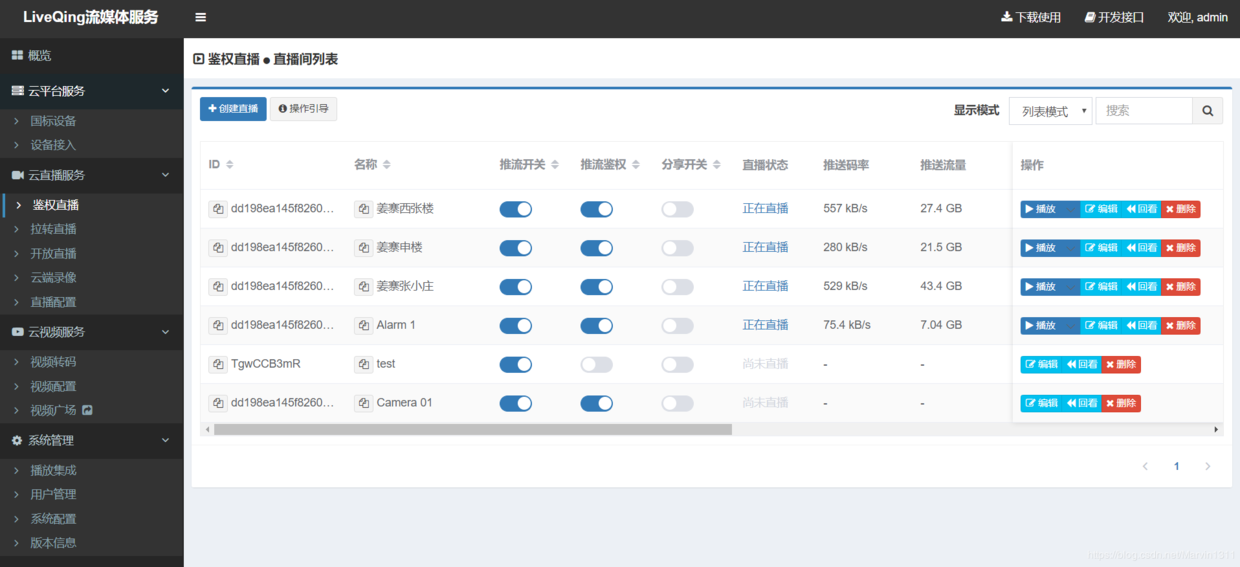Collapse the 系统管理 section
Screen dimensions: 1240x567
[92, 440]
